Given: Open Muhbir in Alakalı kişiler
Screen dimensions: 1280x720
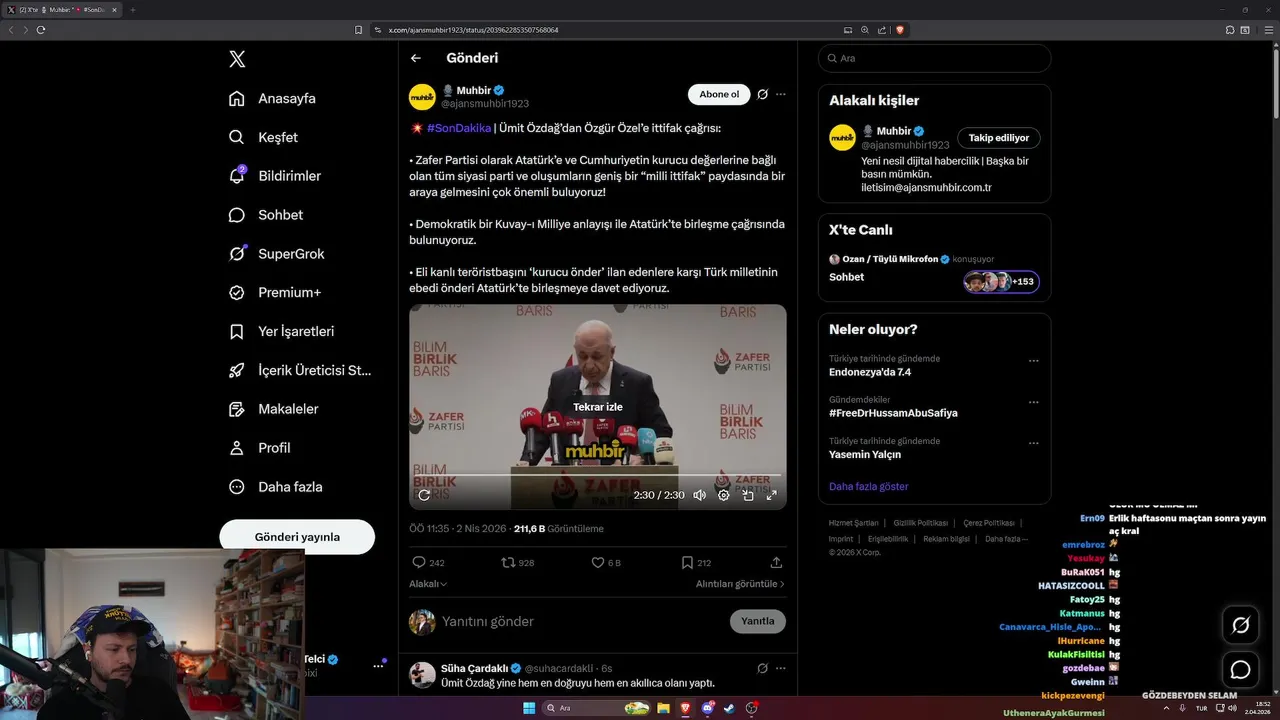Looking at the screenshot, I should pos(894,131).
